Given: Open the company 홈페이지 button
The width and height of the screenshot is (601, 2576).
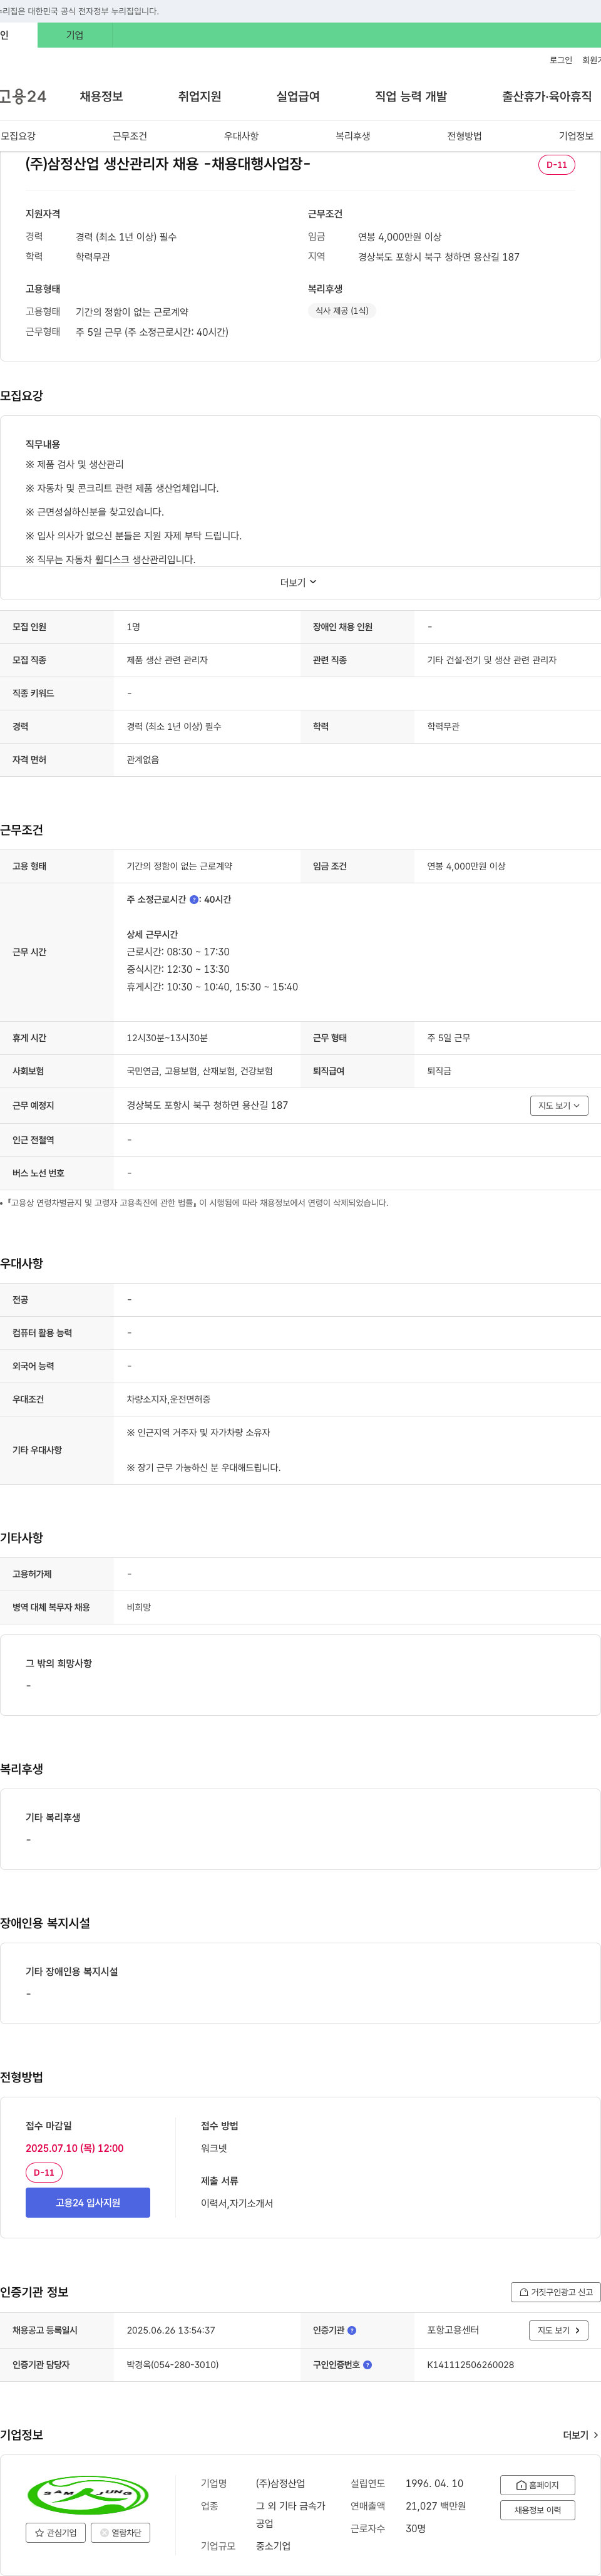Looking at the screenshot, I should click(538, 2484).
